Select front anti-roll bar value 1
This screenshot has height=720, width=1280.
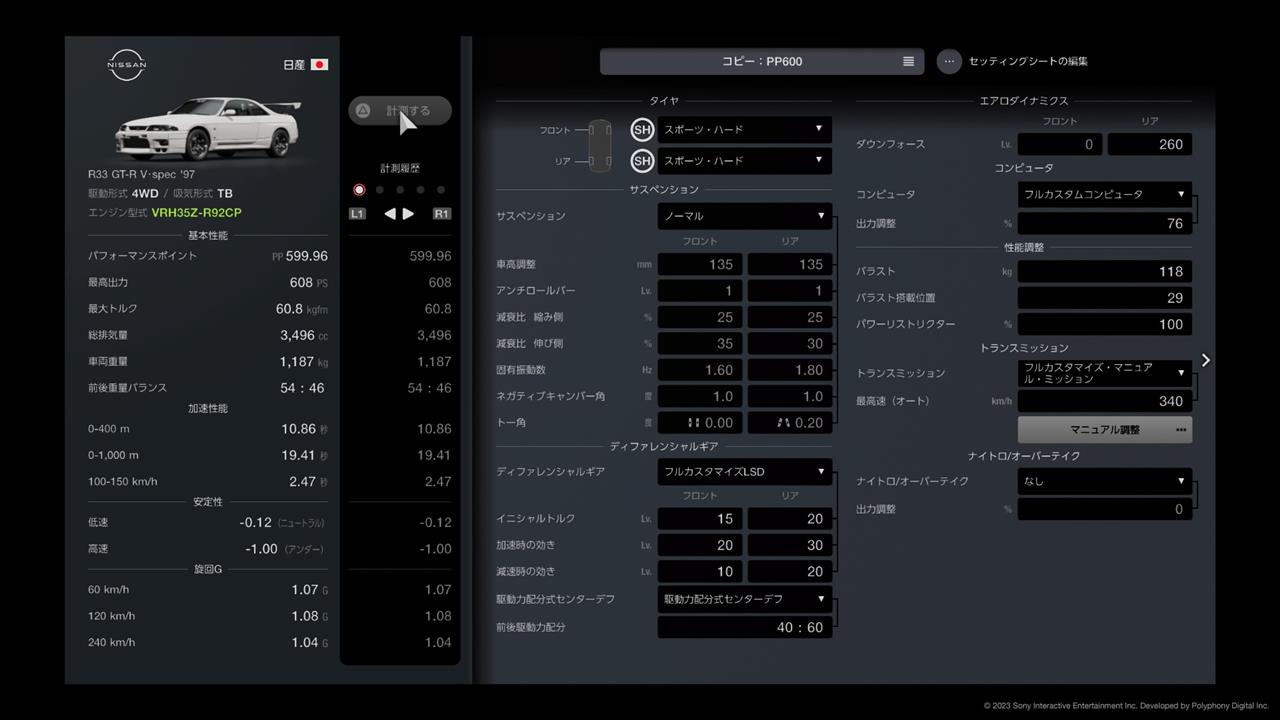[x=700, y=291]
